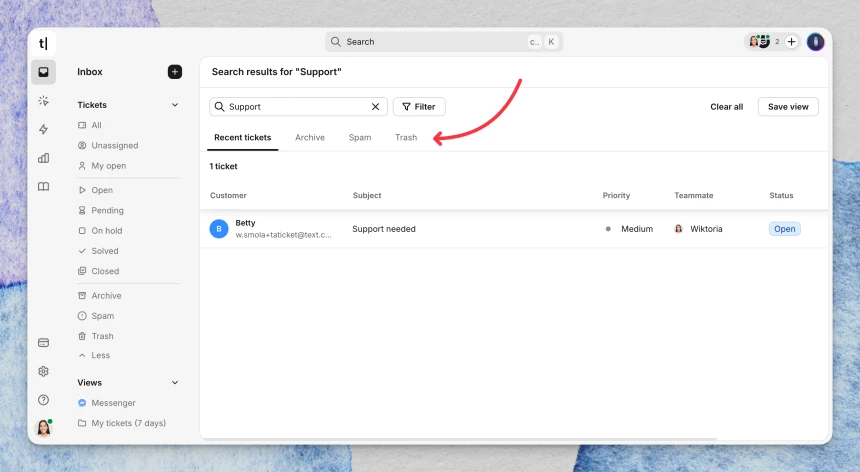Click the Medium priority value

pos(637,229)
